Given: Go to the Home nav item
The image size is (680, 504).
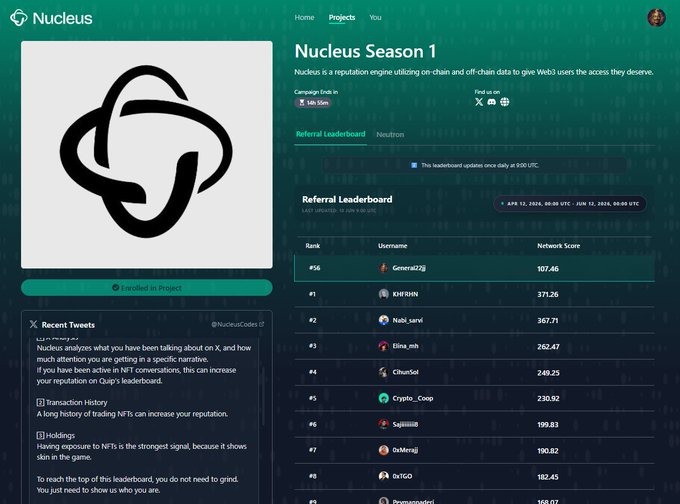Looking at the screenshot, I should (304, 17).
